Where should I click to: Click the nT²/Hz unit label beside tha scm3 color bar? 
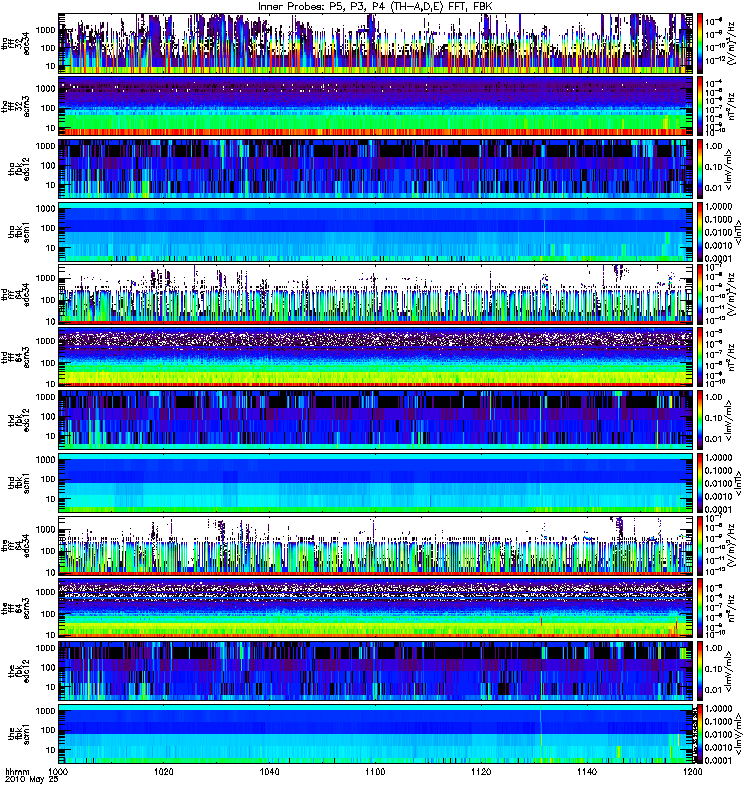[732, 106]
